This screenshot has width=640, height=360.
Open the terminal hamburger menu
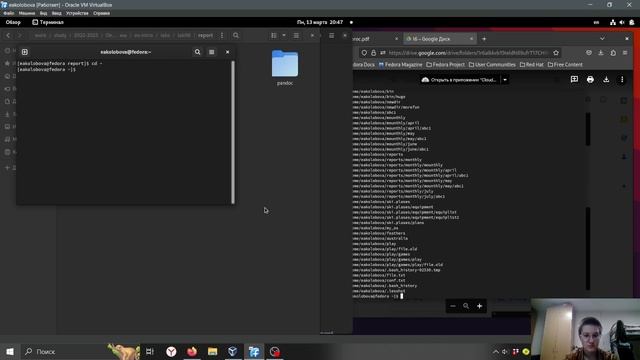(211, 52)
